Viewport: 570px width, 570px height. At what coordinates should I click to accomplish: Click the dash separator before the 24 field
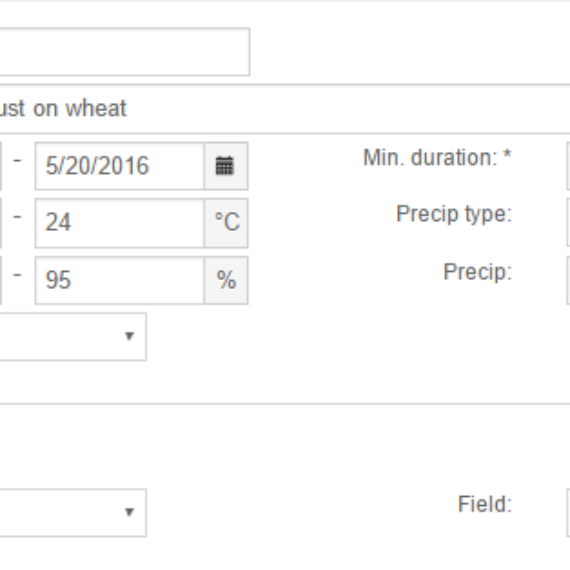(17, 217)
